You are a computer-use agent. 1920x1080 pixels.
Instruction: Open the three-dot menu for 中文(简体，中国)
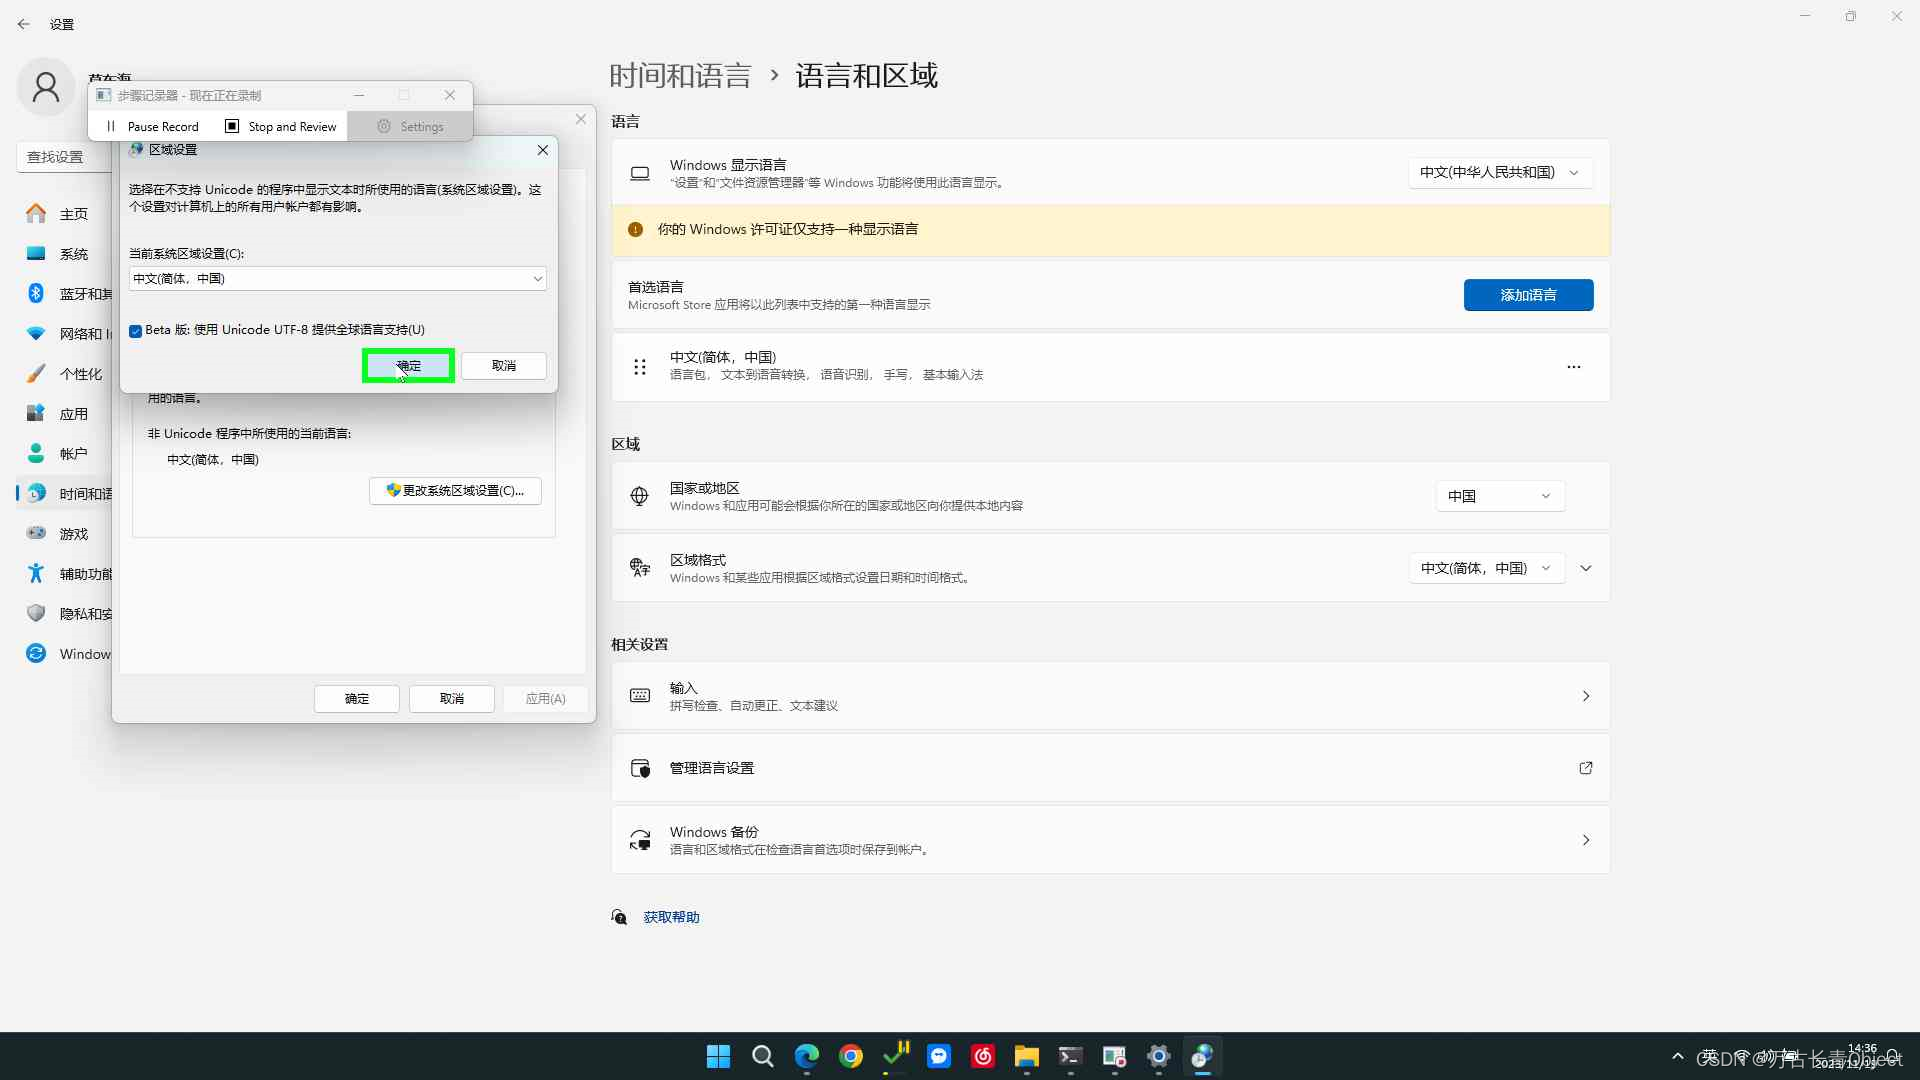pos(1574,367)
